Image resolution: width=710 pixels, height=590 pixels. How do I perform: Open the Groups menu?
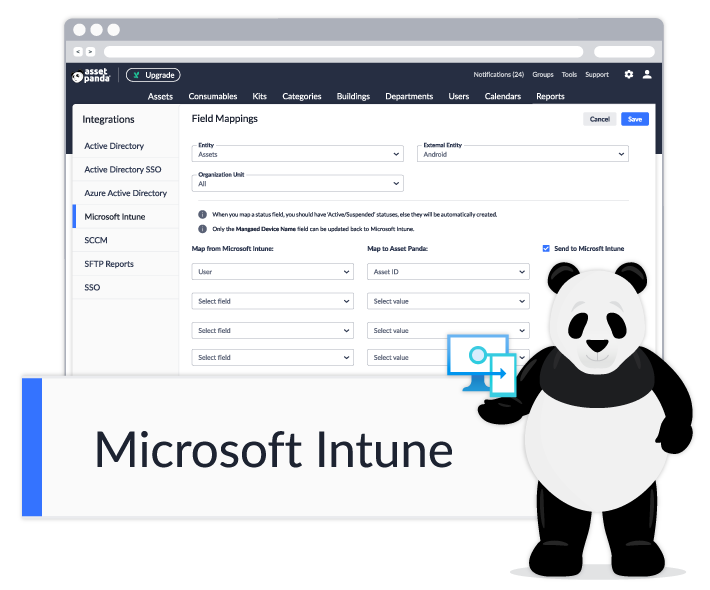(x=543, y=75)
